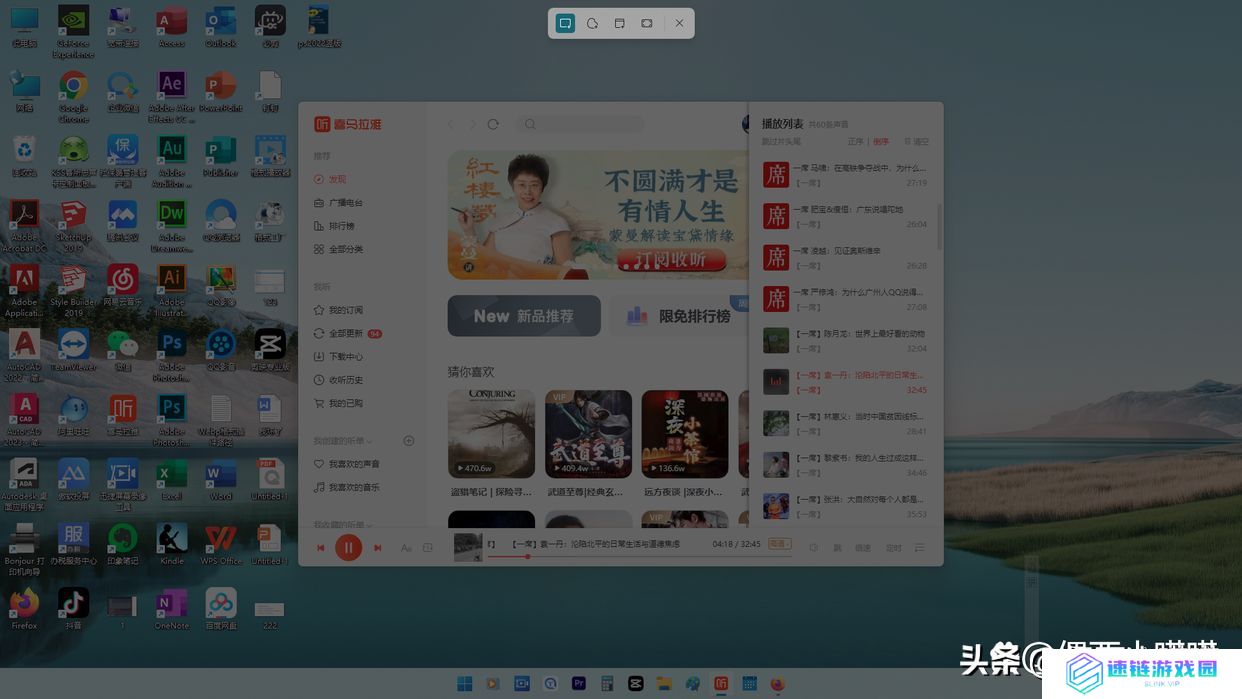Open 发现 in the sidebar
This screenshot has width=1242, height=699.
point(330,179)
